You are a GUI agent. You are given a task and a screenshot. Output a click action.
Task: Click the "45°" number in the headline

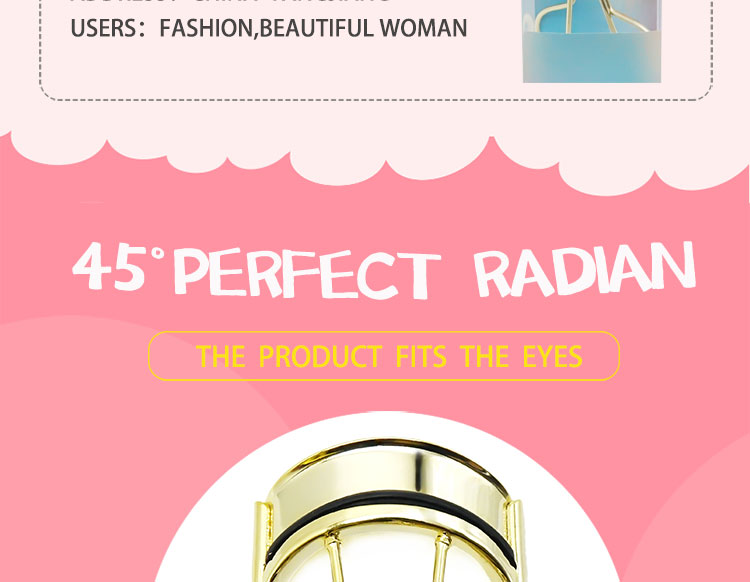coord(118,266)
